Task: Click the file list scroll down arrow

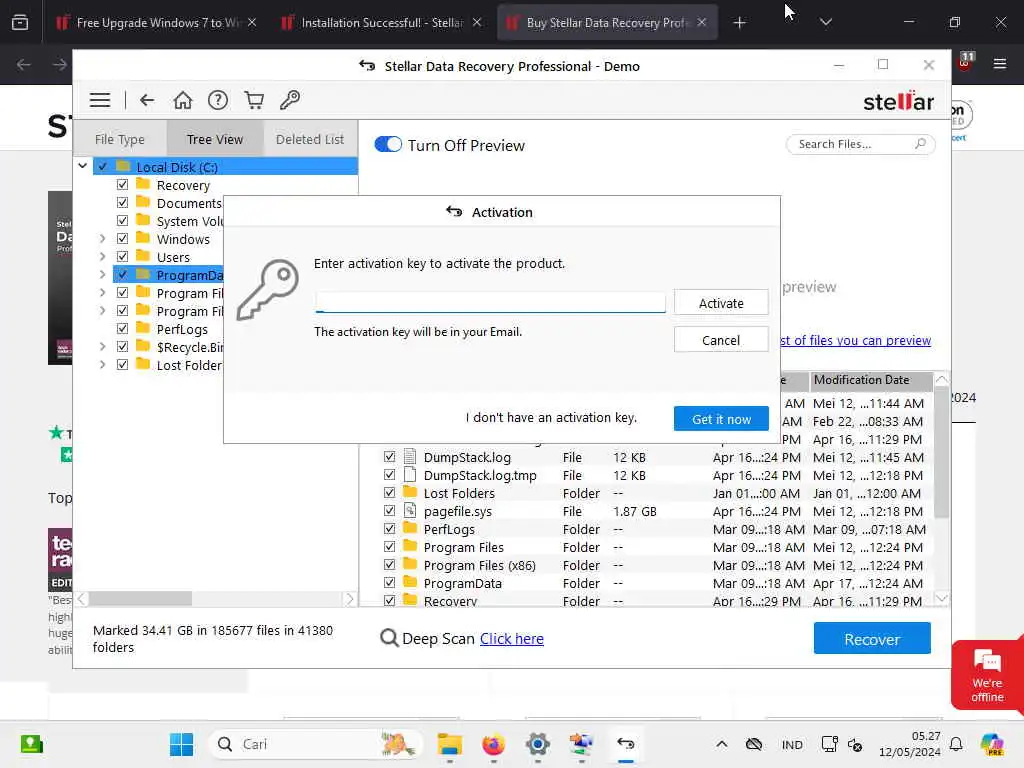Action: 941,598
